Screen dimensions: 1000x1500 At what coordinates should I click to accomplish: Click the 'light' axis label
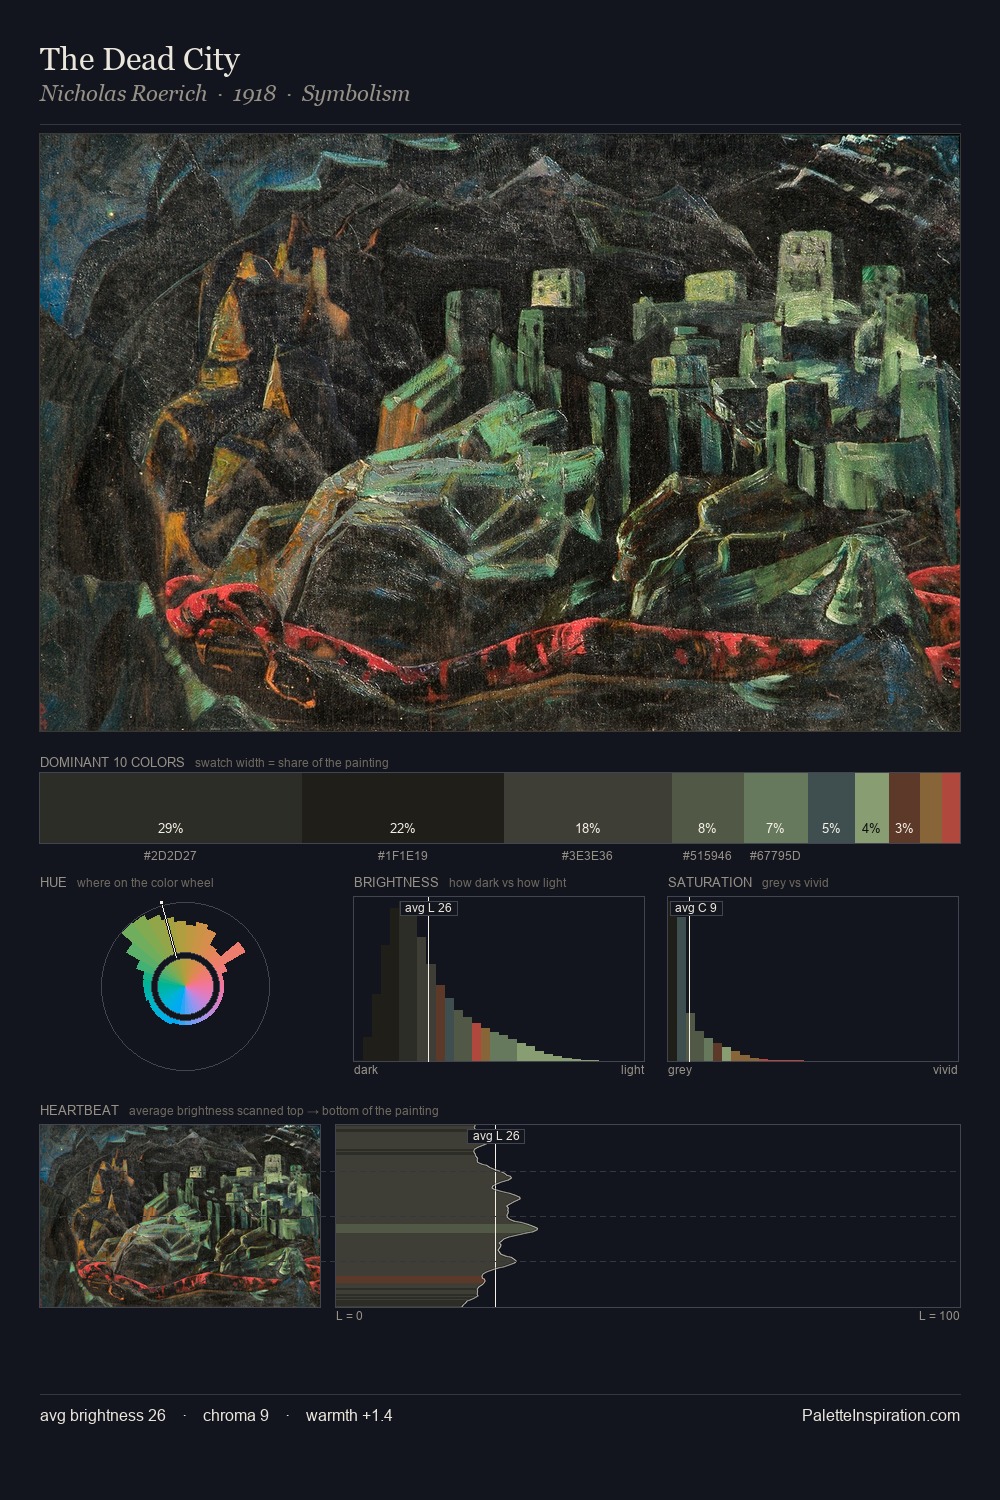pyautogui.click(x=632, y=1070)
